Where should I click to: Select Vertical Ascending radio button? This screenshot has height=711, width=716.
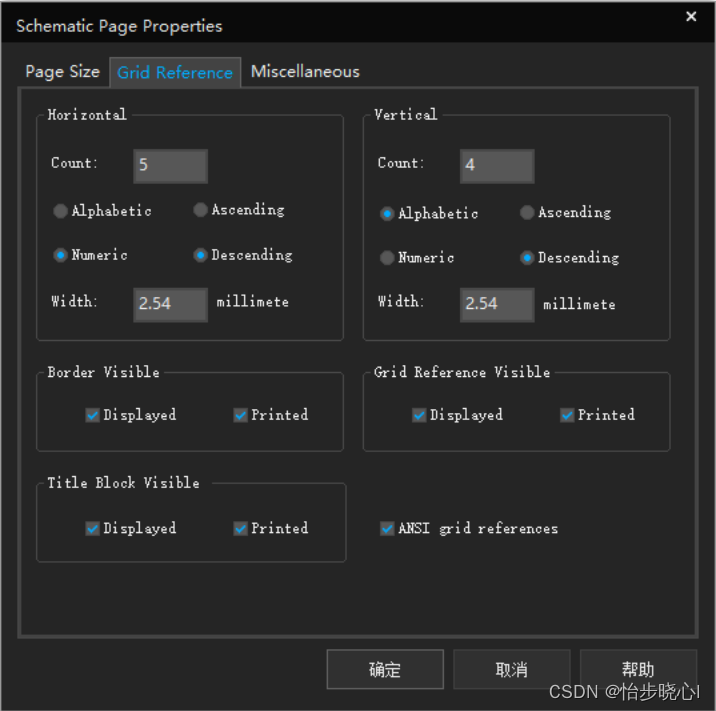point(527,213)
